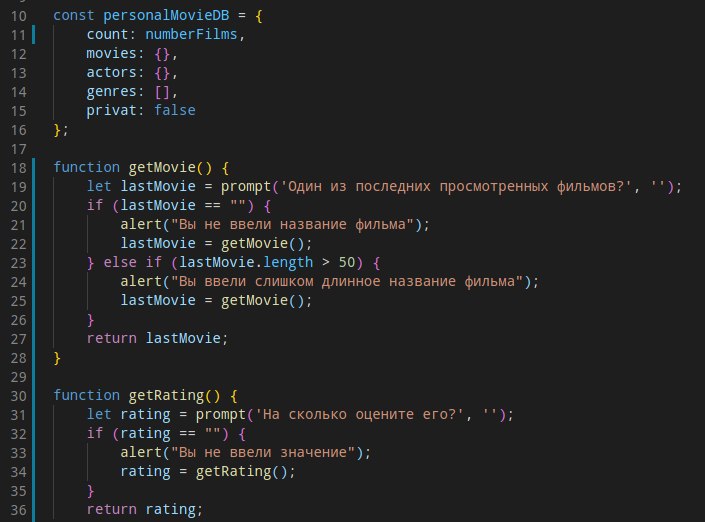705x522 pixels.
Task: Click closing brace on line 28
Action: tap(57, 358)
